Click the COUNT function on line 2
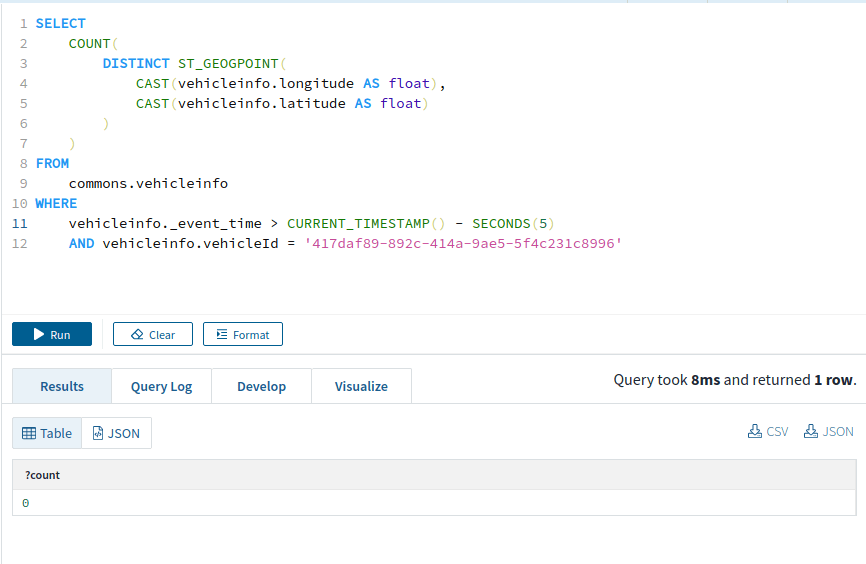This screenshot has width=866, height=564. [89, 44]
